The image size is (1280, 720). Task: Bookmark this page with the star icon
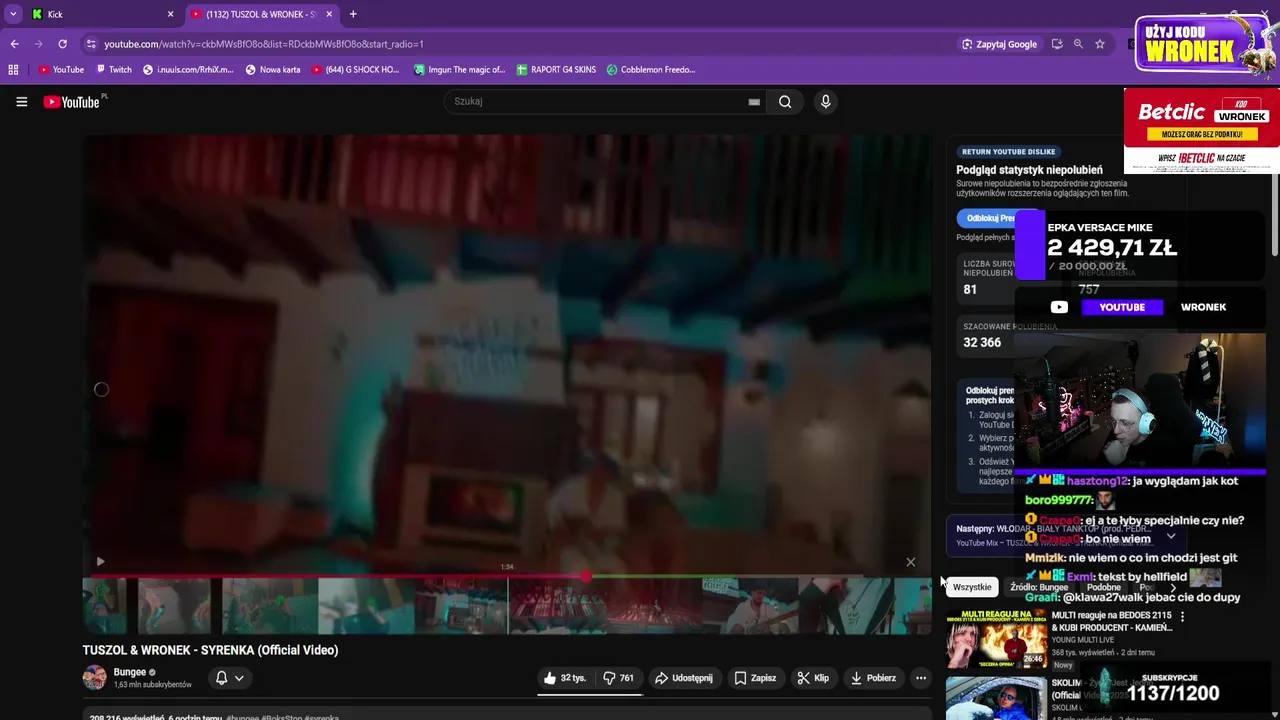(x=1100, y=44)
